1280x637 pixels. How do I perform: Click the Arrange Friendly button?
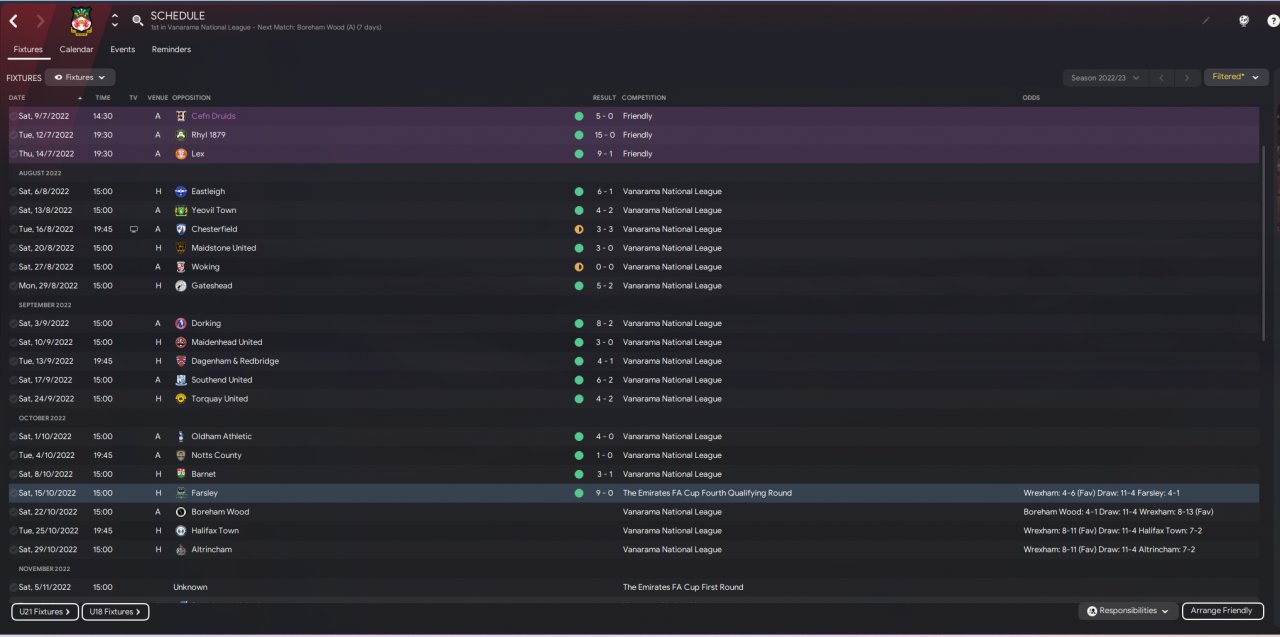coord(1223,611)
